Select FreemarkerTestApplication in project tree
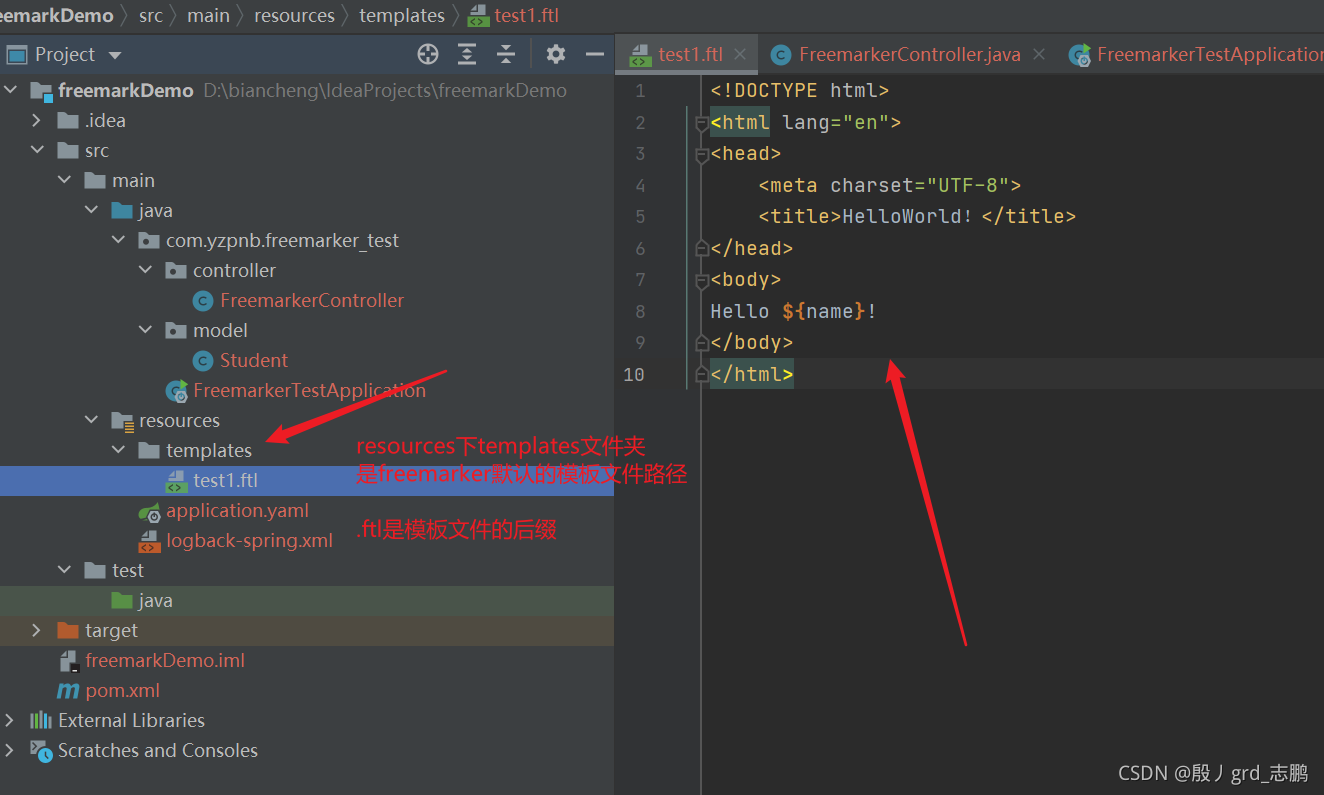This screenshot has width=1324, height=795. [309, 390]
